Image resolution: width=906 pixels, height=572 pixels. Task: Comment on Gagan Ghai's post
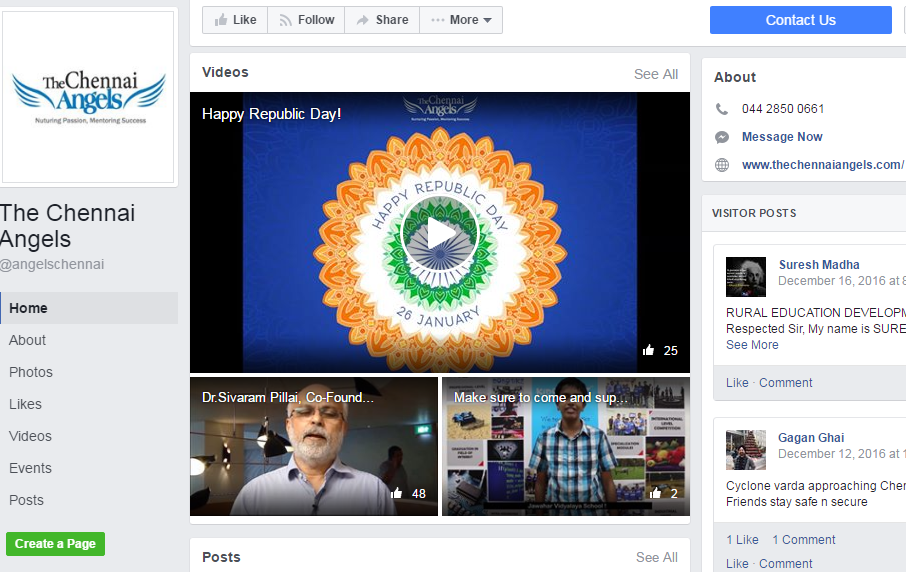[x=785, y=563]
